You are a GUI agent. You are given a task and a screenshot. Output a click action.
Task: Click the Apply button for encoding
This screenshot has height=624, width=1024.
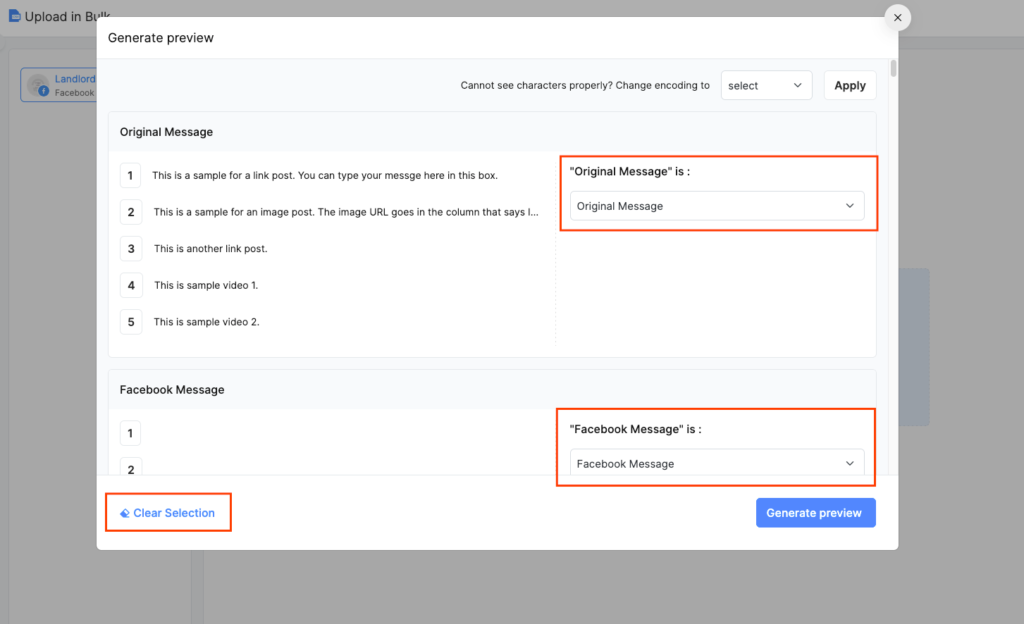(849, 85)
